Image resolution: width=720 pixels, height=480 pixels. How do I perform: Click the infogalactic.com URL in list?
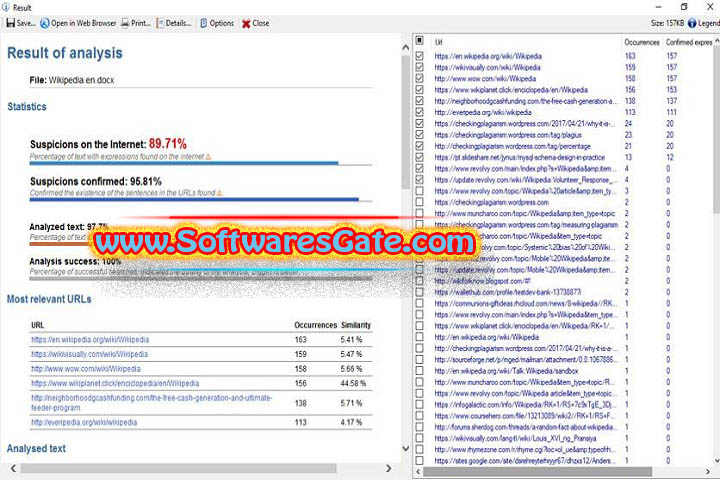[523, 405]
